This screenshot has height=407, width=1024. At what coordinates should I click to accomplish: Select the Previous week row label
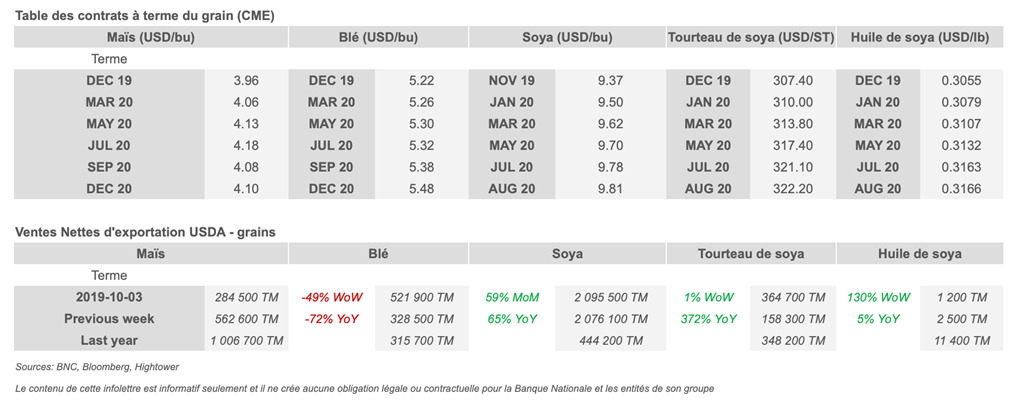coord(109,319)
